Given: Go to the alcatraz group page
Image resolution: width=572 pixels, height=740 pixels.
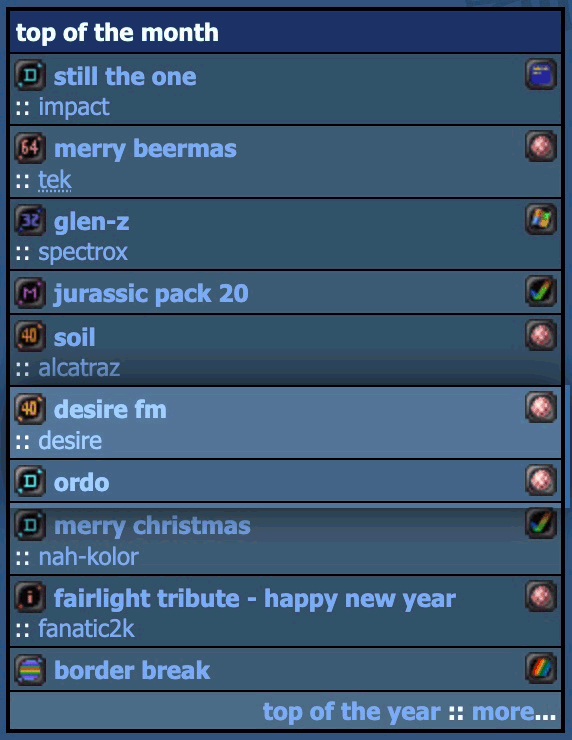Looking at the screenshot, I should point(79,368).
